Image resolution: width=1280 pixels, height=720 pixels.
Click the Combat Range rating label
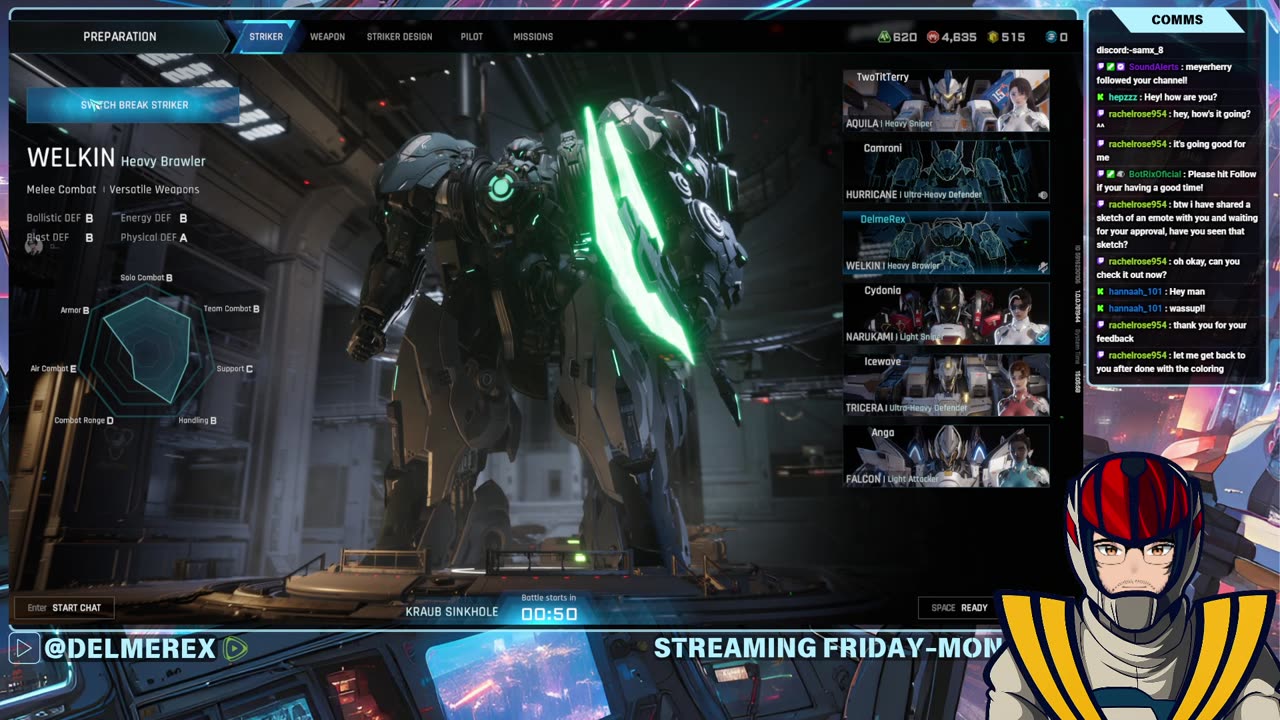(x=84, y=421)
